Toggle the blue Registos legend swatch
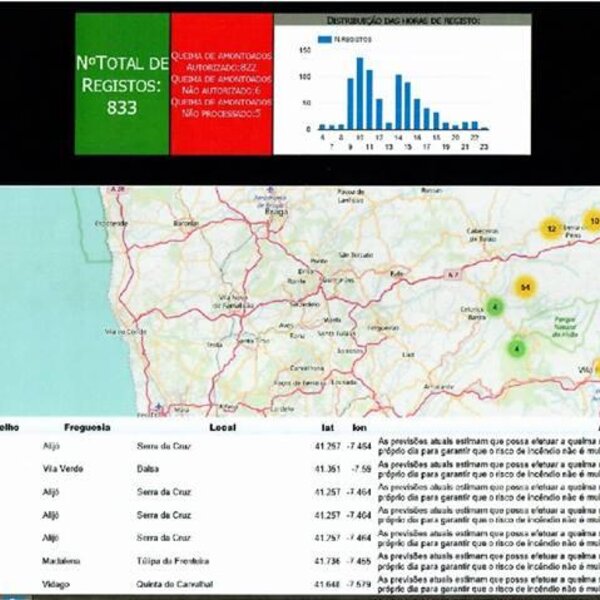 [x=323, y=39]
